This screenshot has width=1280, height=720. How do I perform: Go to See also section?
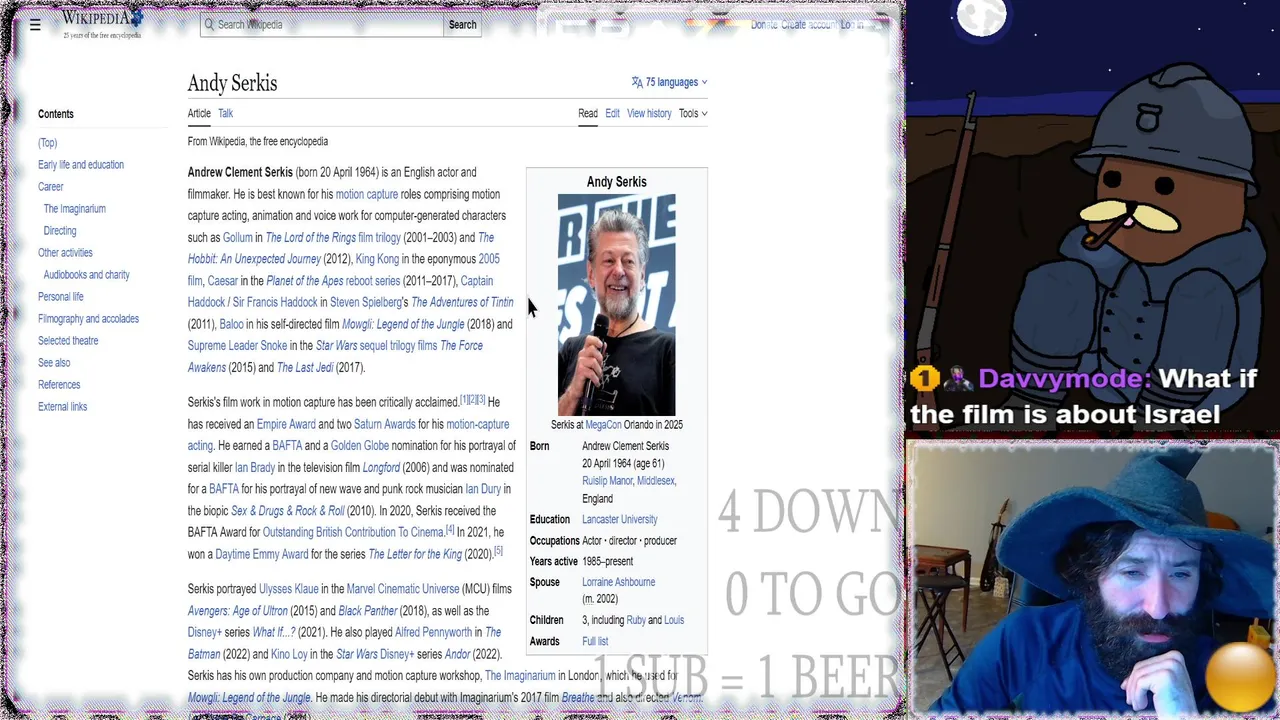pyautogui.click(x=54, y=363)
